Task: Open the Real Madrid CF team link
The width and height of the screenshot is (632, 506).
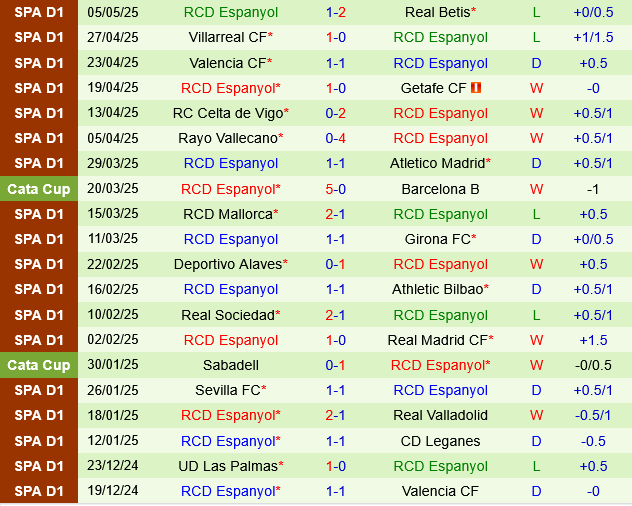Action: (x=440, y=340)
